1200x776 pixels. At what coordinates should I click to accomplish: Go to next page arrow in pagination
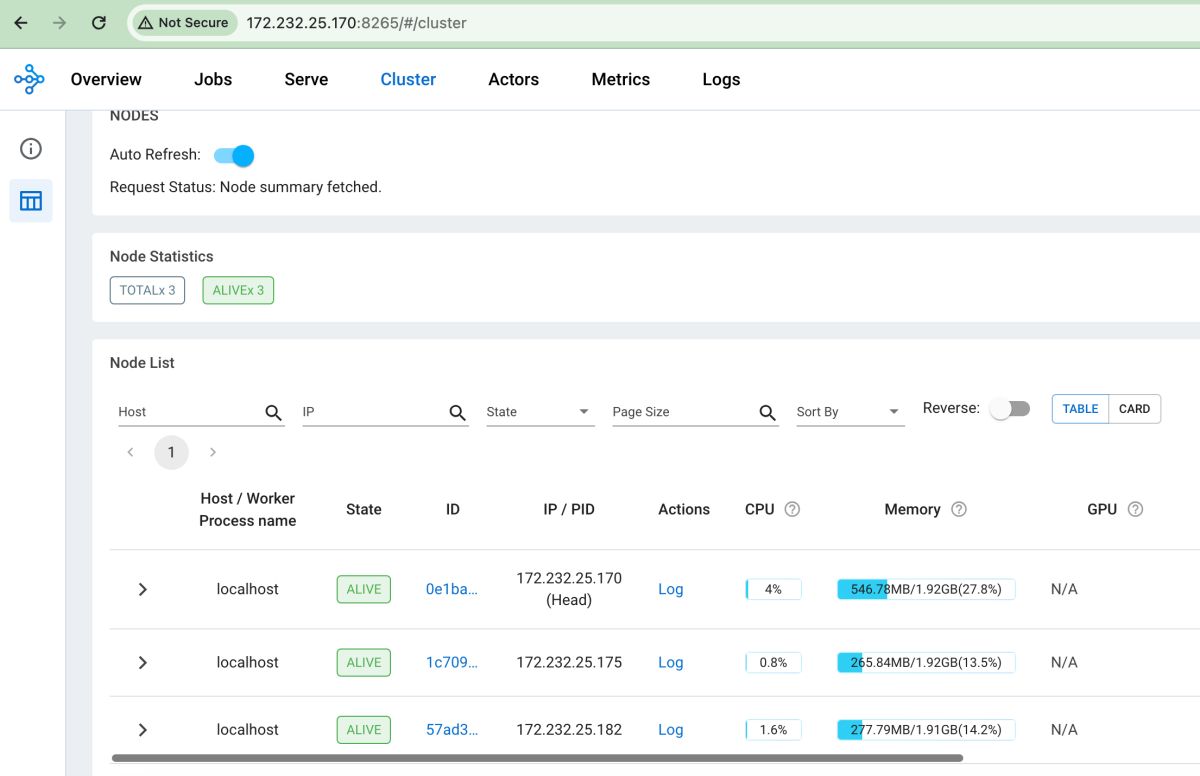click(212, 452)
